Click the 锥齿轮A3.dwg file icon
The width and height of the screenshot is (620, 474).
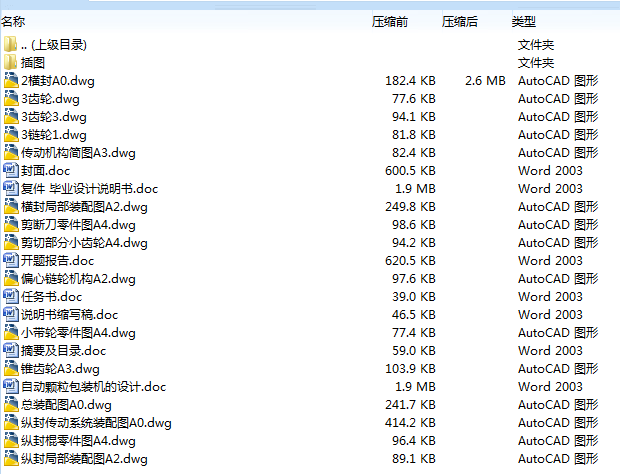(11, 368)
